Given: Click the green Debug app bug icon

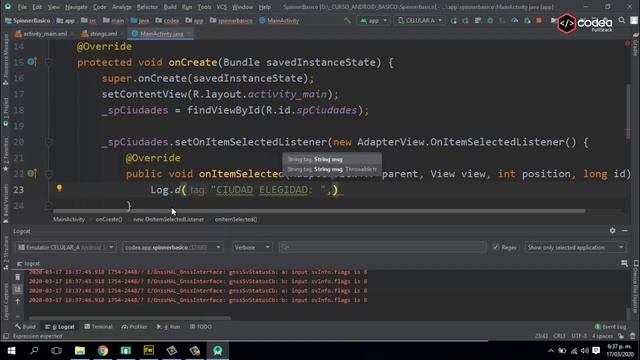Looking at the screenshot, I should (490, 20).
